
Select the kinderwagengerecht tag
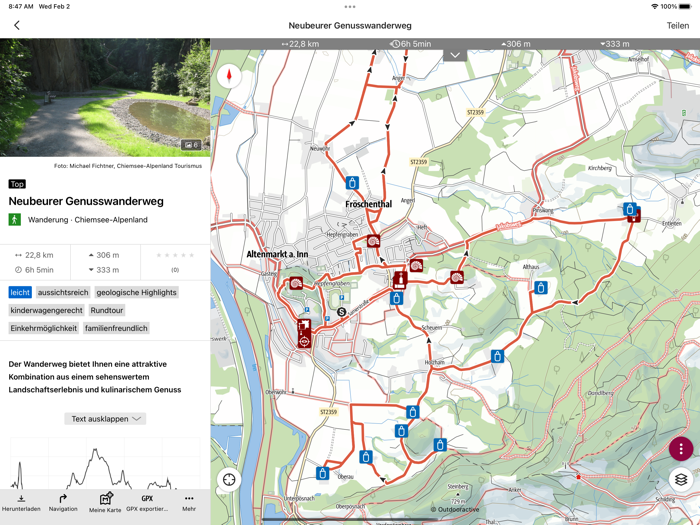click(x=46, y=310)
